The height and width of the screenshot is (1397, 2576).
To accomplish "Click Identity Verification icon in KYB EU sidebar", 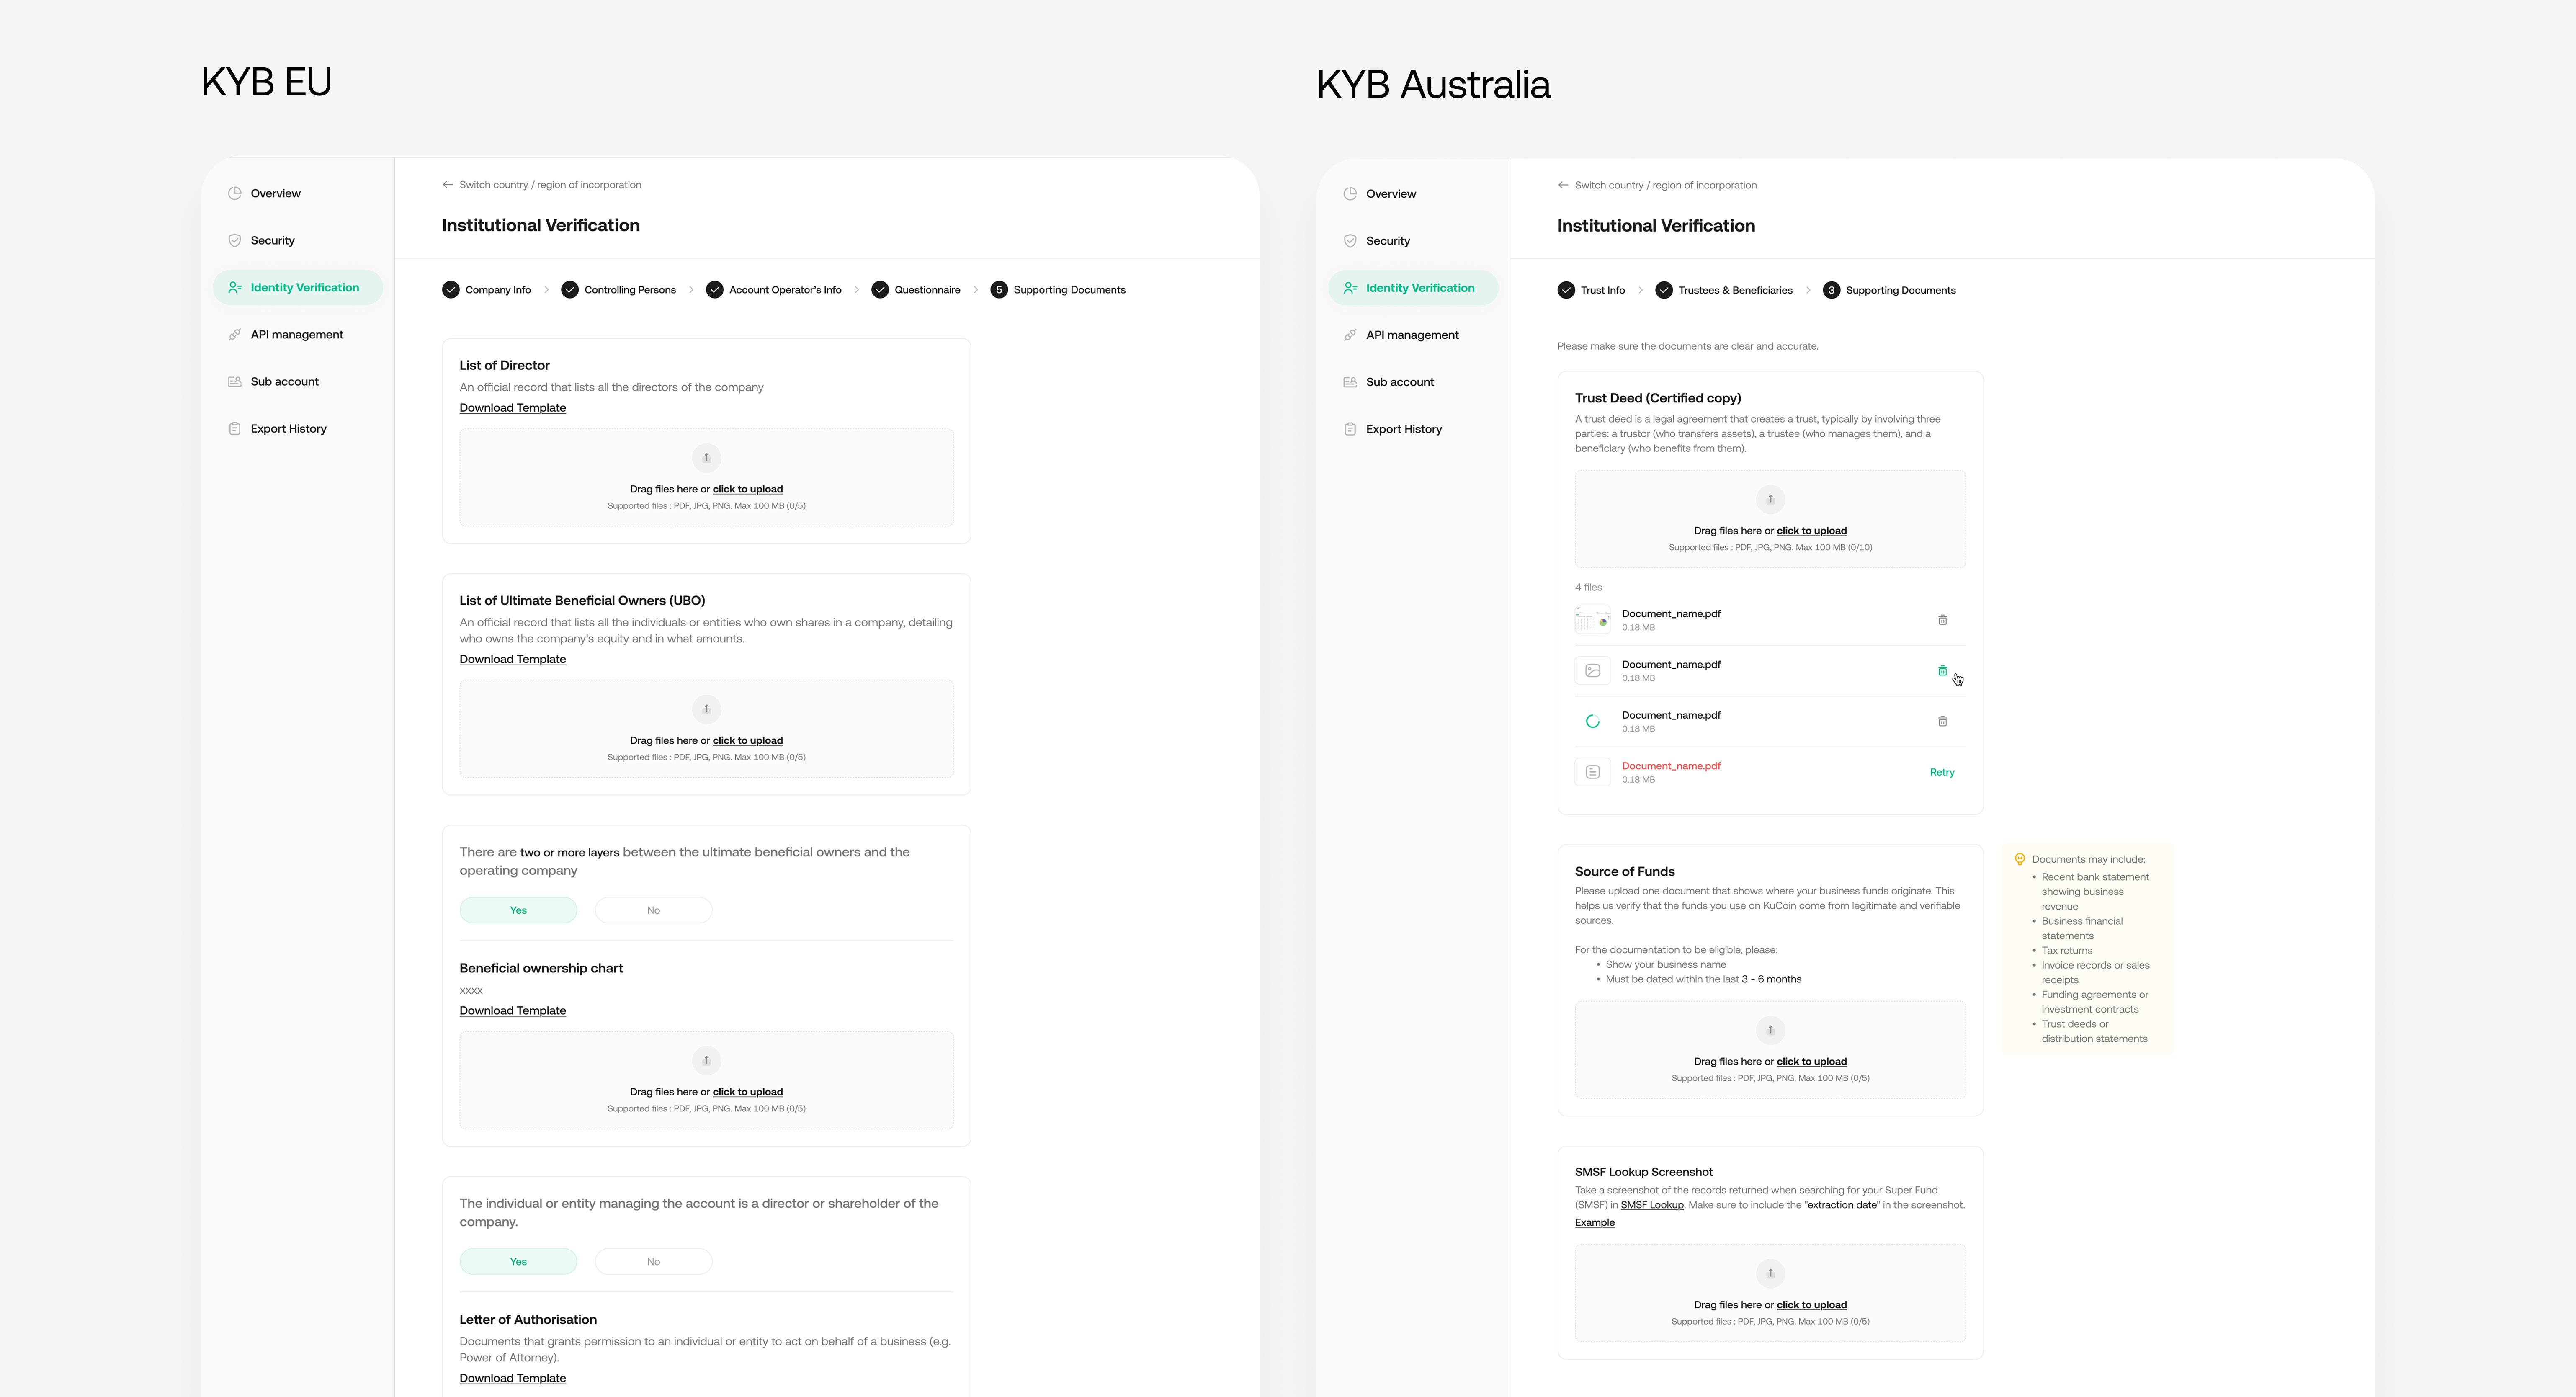I will pos(234,288).
